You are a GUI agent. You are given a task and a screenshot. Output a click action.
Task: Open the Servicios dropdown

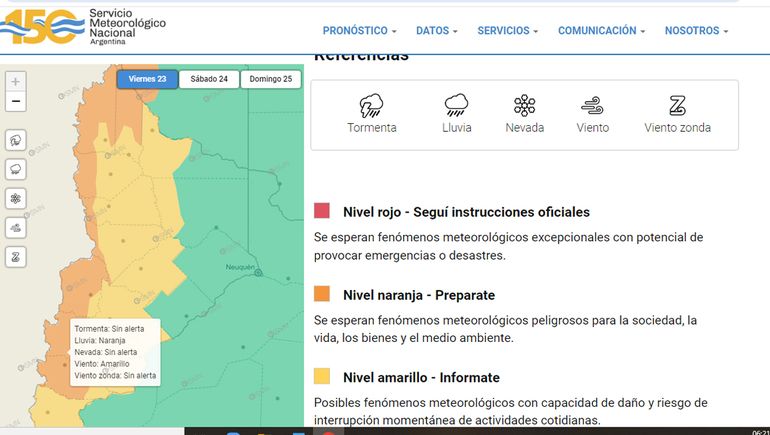pos(507,31)
